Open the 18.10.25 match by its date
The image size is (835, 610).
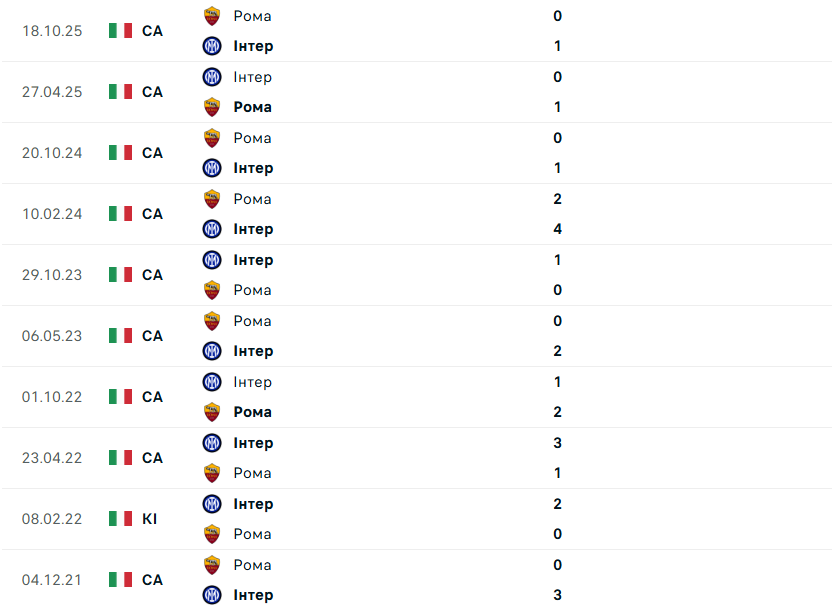pos(52,31)
